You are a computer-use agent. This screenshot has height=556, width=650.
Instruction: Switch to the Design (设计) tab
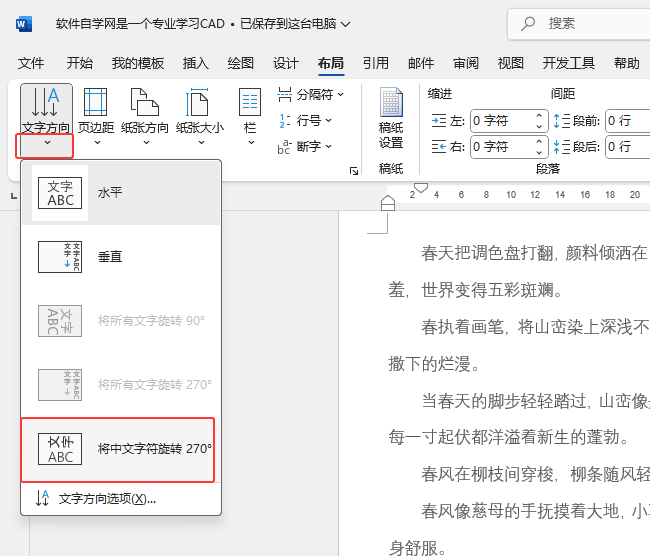(286, 63)
